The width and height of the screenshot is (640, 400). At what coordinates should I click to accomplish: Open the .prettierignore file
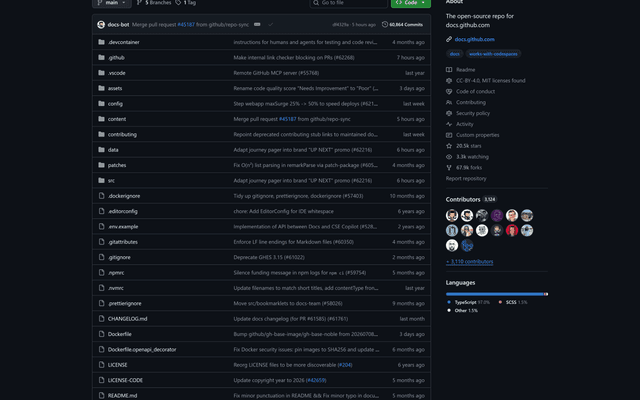[x=124, y=303]
